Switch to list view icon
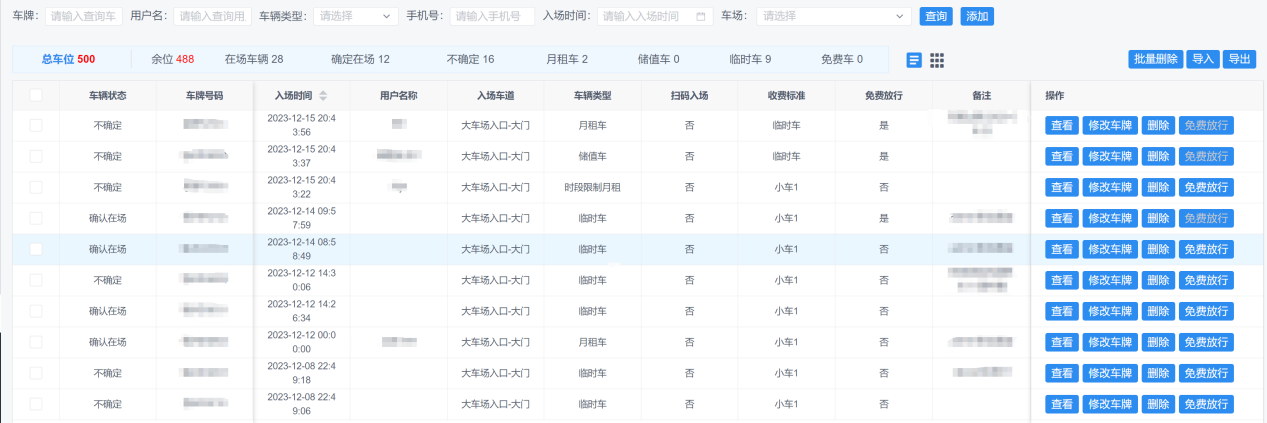This screenshot has width=1267, height=423. pos(914,60)
